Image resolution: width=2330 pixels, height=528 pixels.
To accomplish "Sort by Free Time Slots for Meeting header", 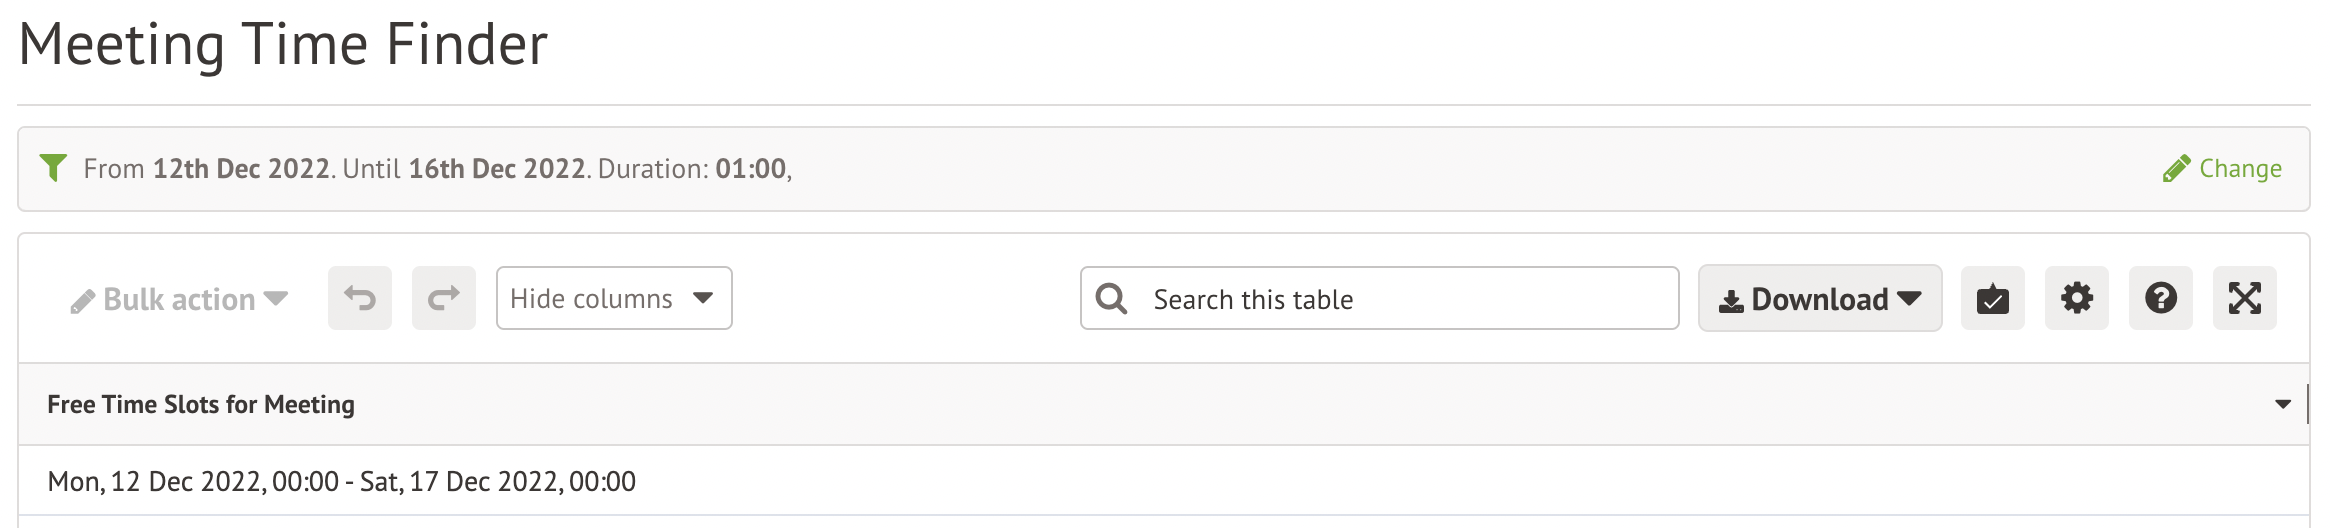I will click(201, 404).
